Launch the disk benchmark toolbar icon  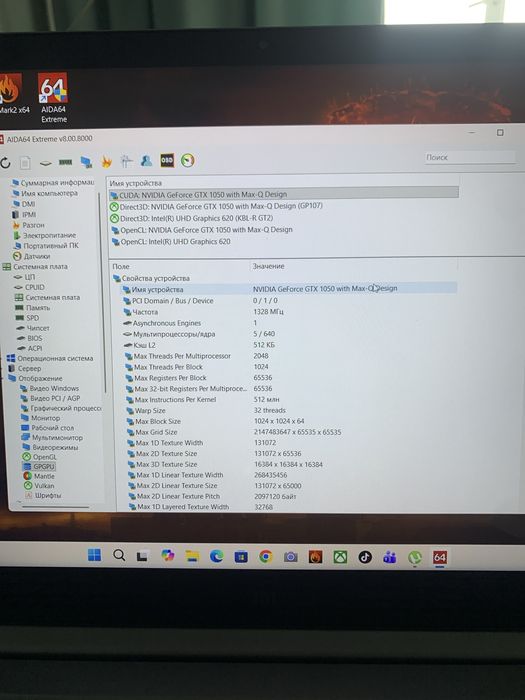tap(45, 163)
